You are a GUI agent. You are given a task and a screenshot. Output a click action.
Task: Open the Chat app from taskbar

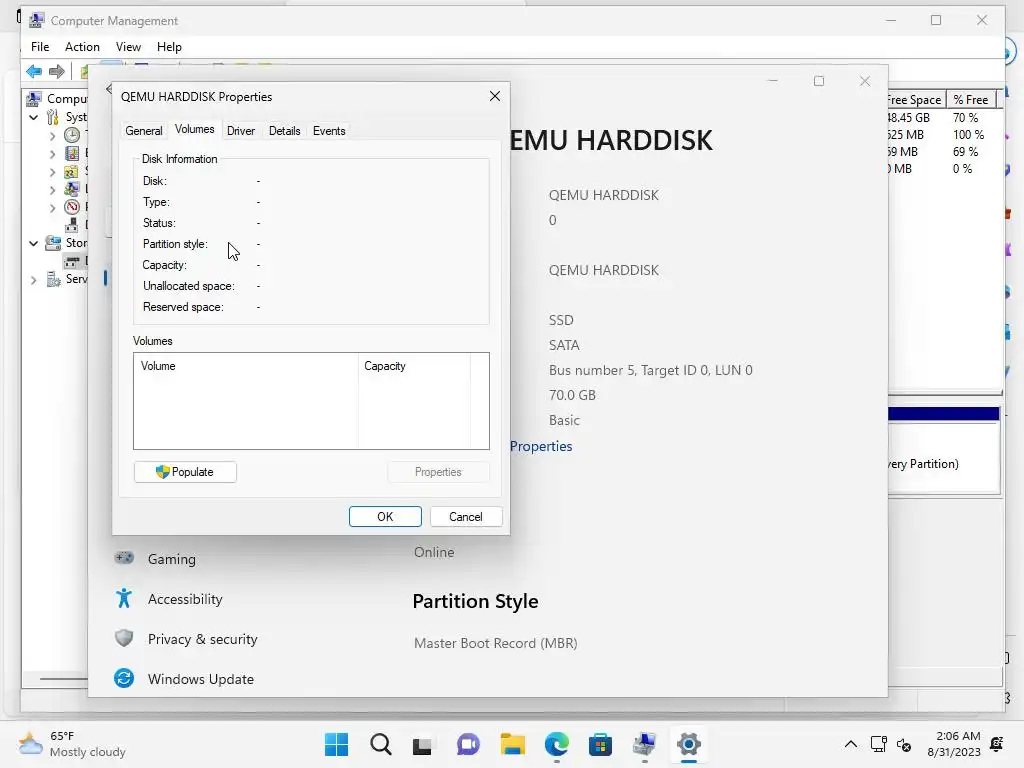(468, 744)
